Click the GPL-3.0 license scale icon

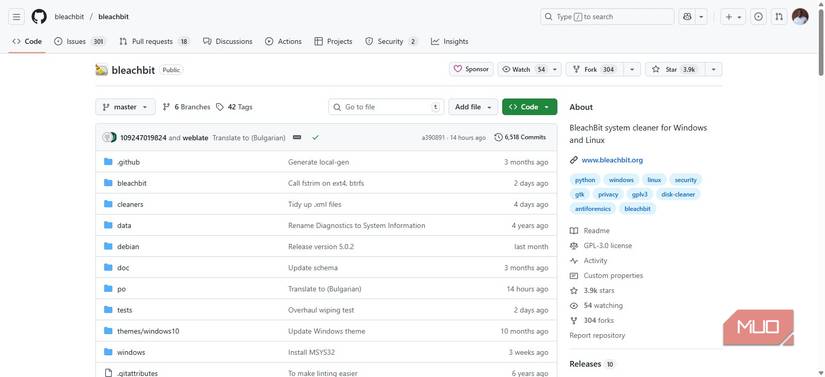pyautogui.click(x=574, y=246)
